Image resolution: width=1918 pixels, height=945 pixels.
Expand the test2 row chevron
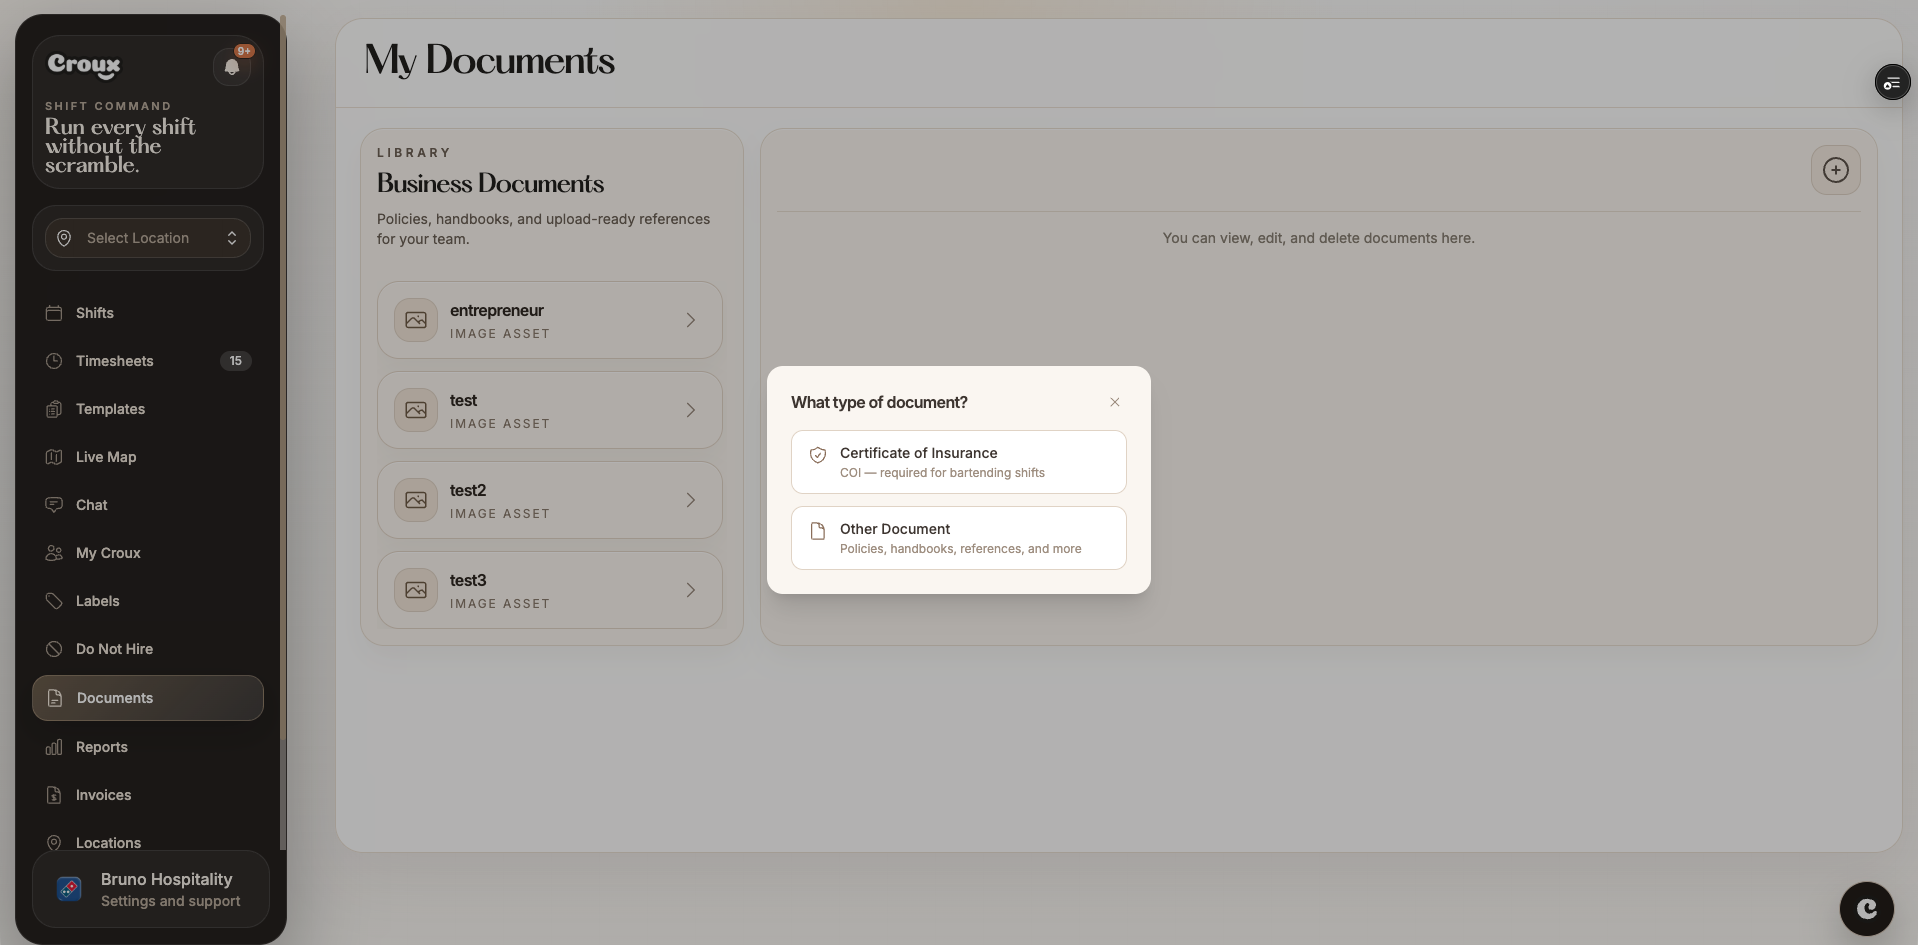click(691, 500)
